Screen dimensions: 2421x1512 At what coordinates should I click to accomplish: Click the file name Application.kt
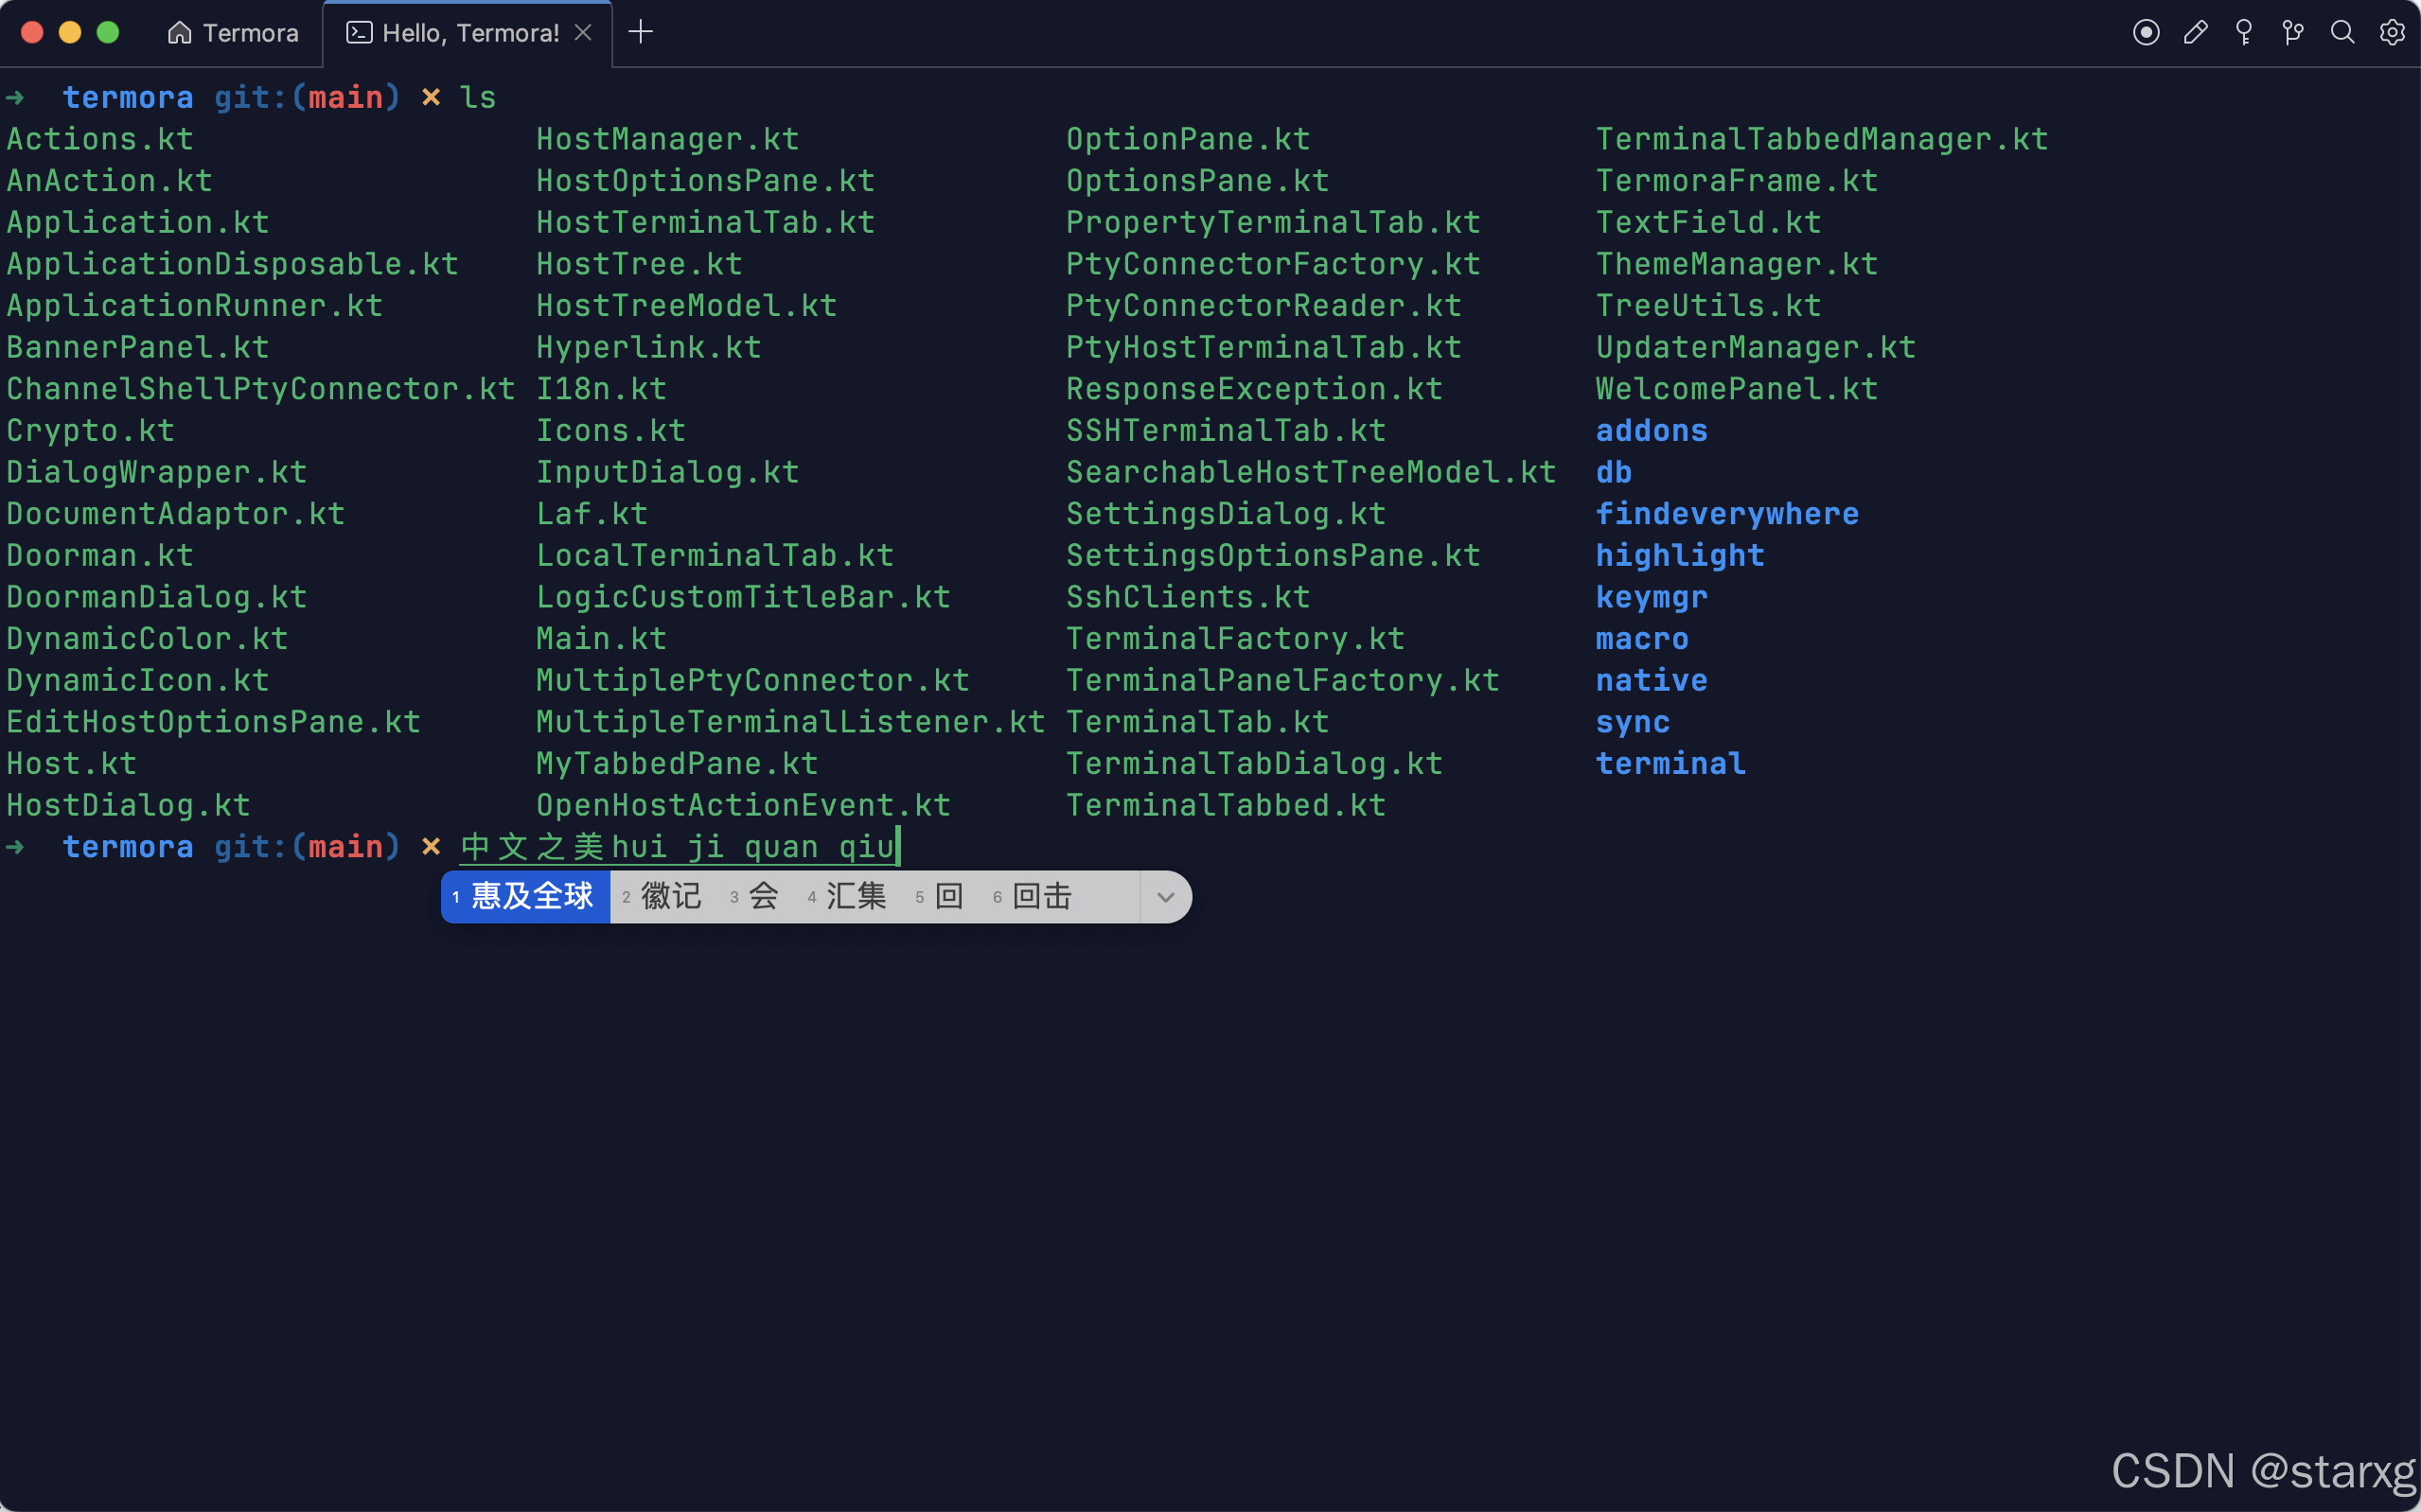click(138, 222)
